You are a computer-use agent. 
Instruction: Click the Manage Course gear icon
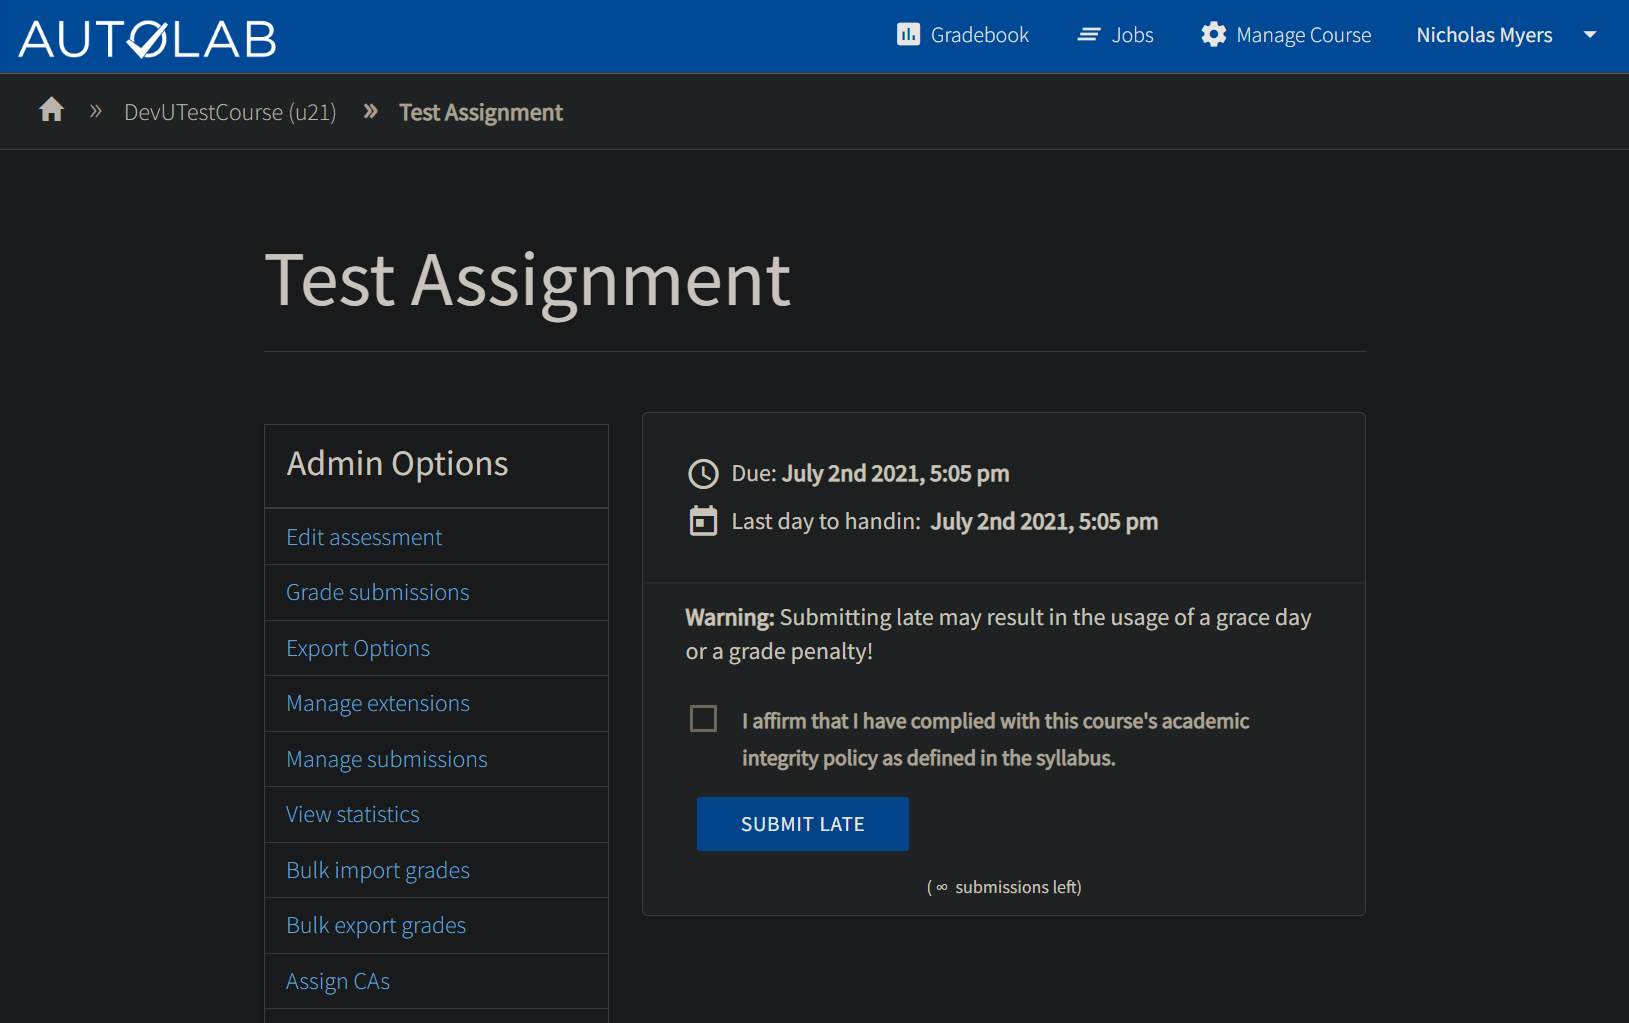[x=1213, y=35]
